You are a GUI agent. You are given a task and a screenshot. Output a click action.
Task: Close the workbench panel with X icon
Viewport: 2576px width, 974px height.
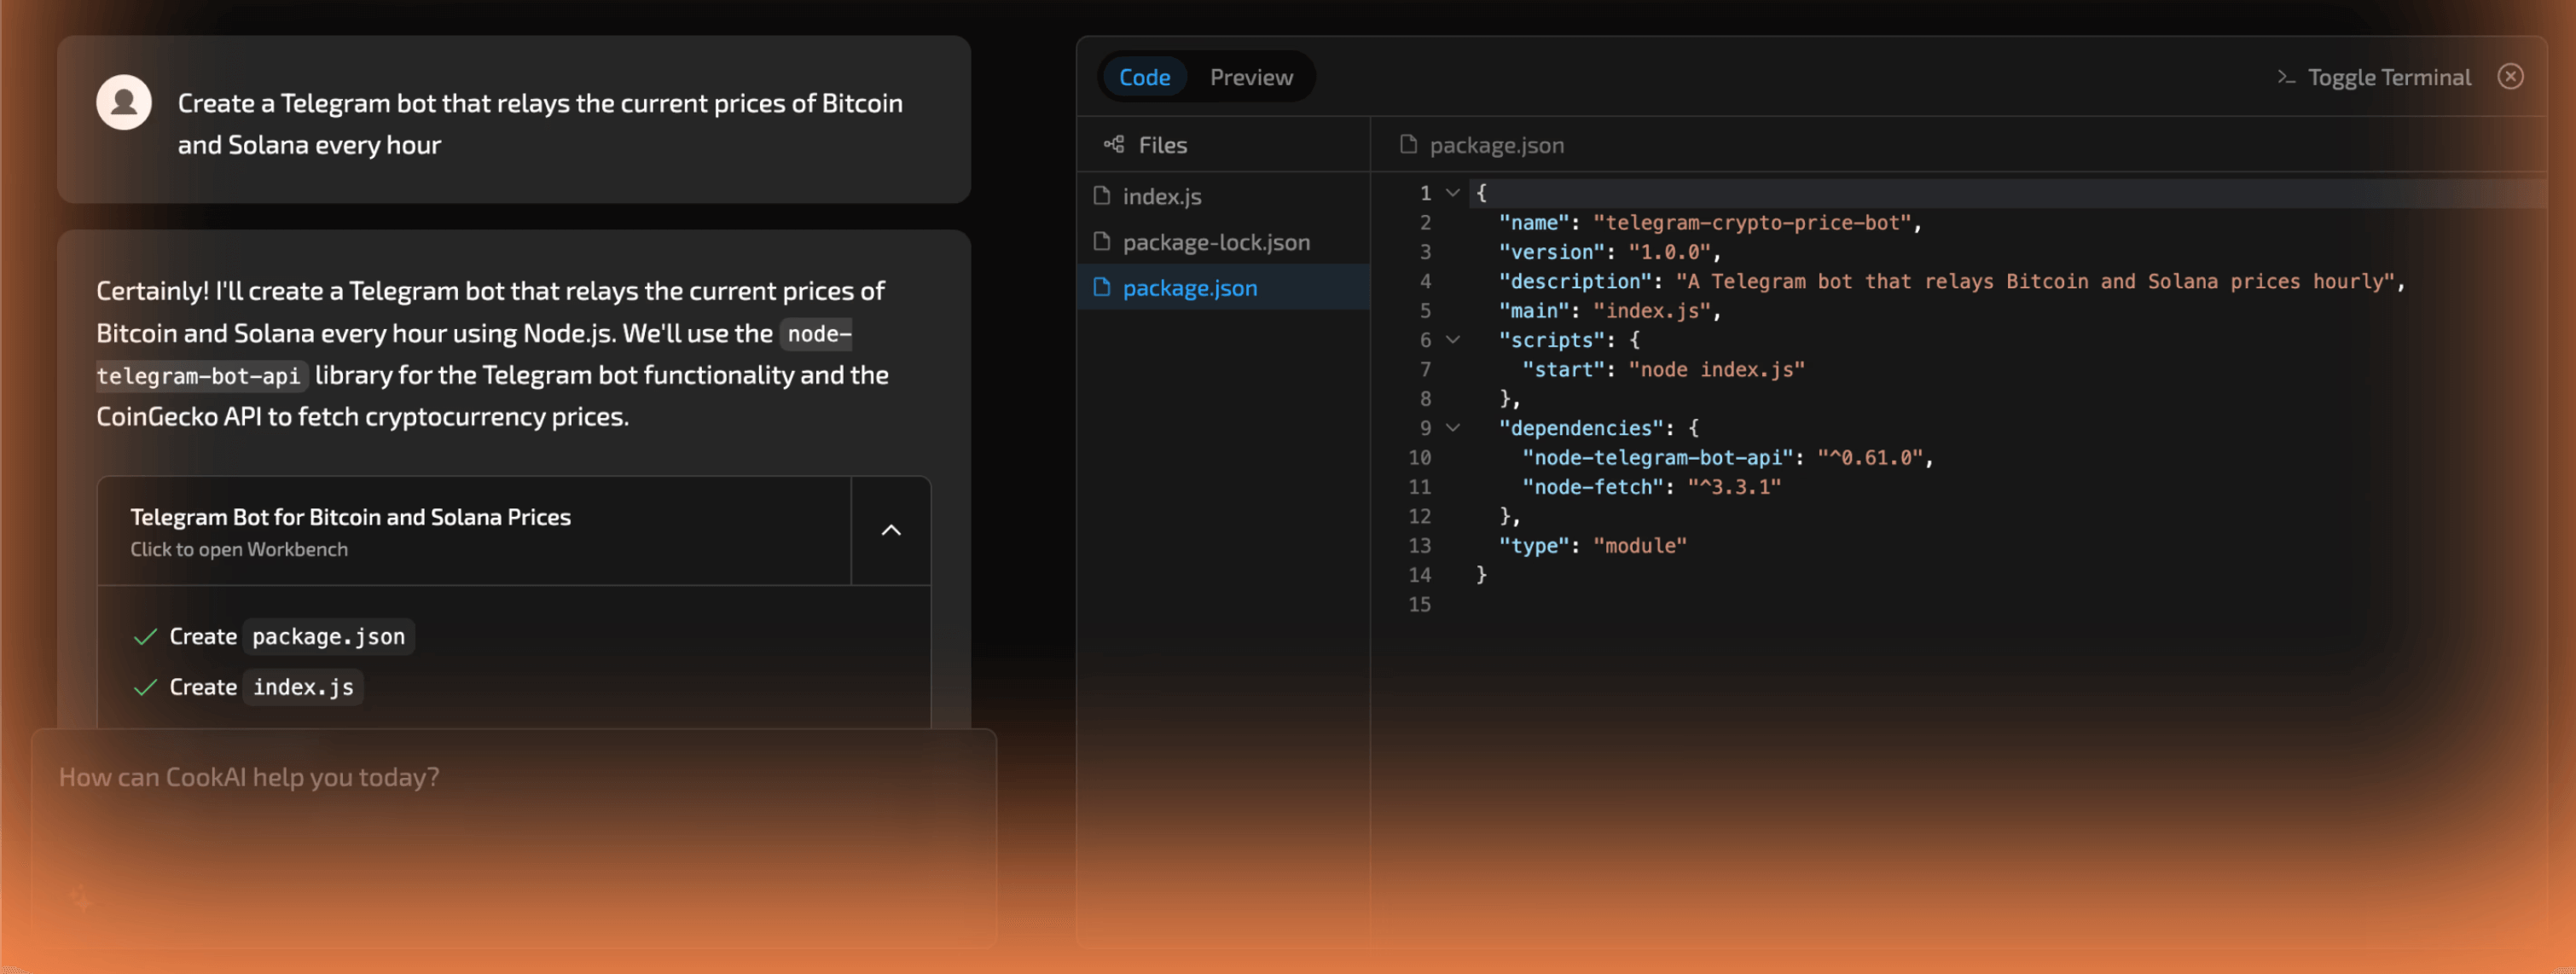(2510, 77)
